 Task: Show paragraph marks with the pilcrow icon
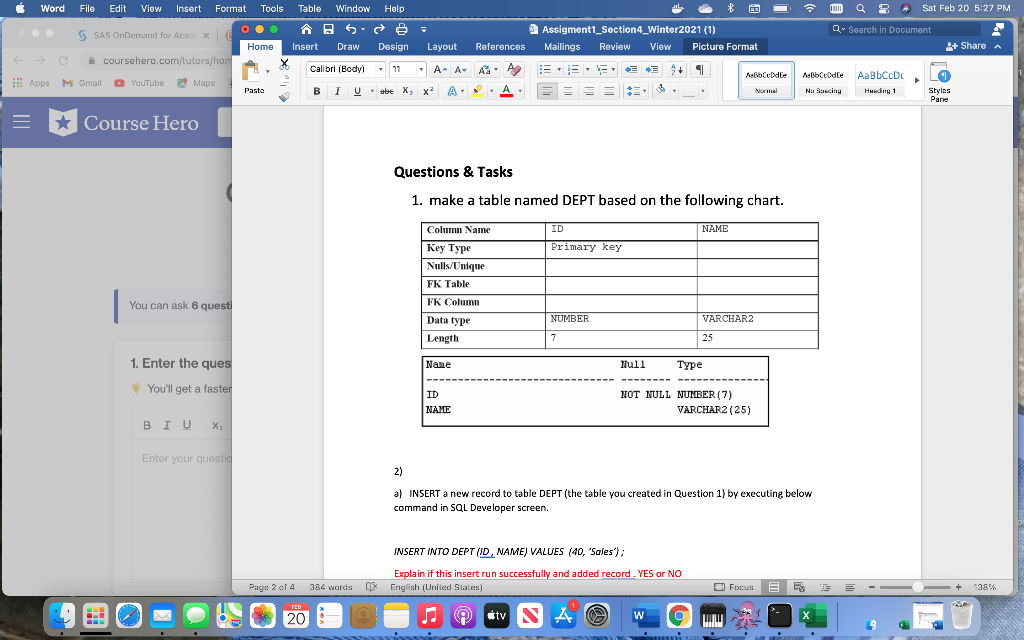pos(701,69)
